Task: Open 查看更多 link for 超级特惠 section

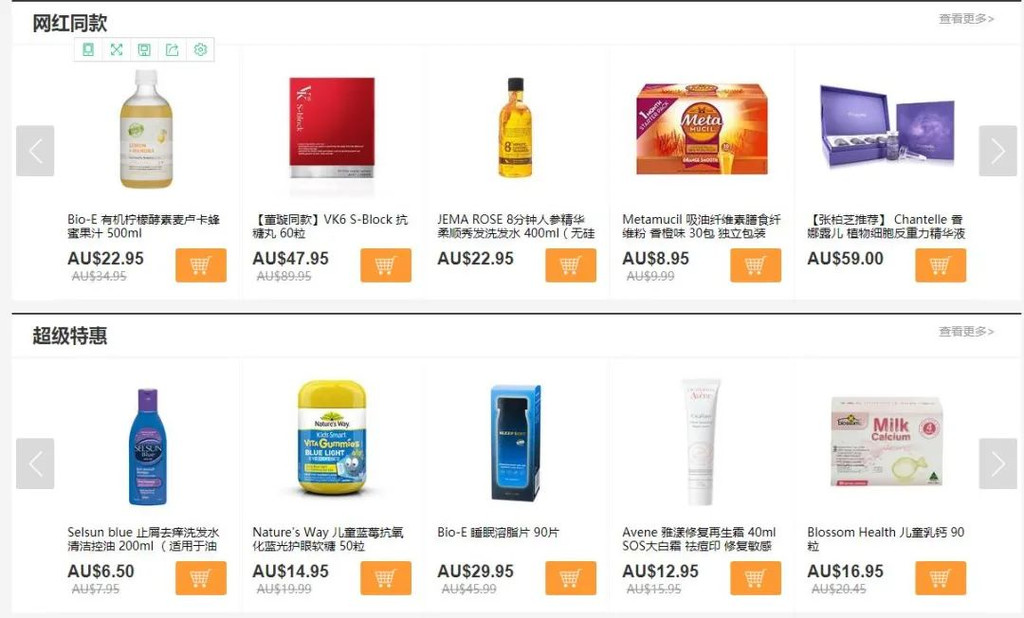Action: coord(966,332)
